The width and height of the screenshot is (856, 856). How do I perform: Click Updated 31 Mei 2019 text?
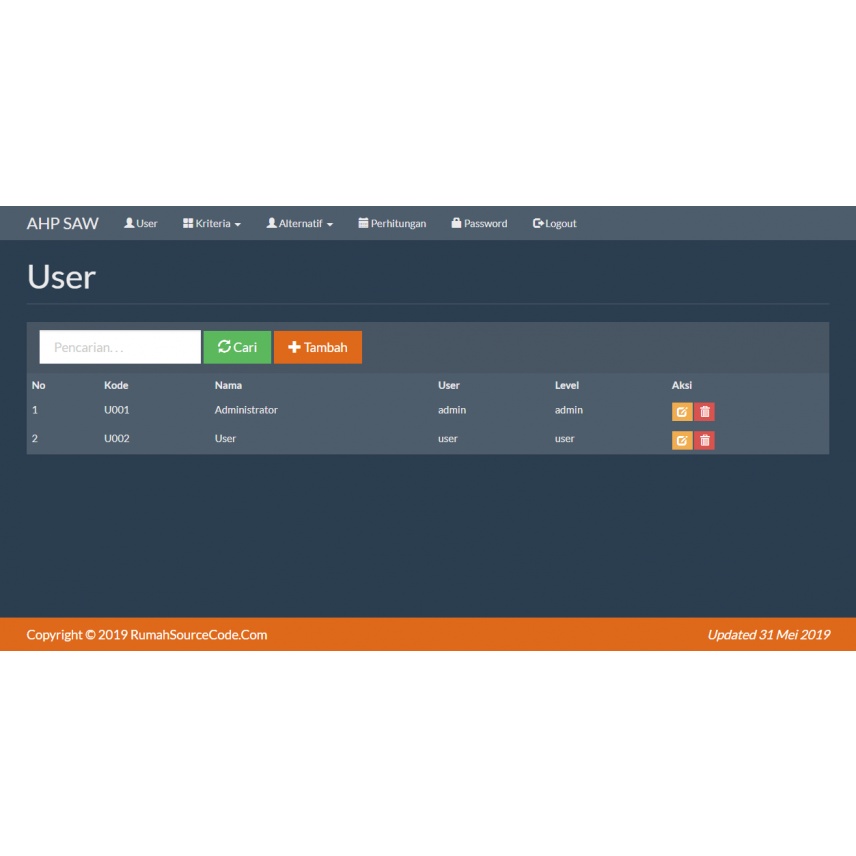point(769,635)
